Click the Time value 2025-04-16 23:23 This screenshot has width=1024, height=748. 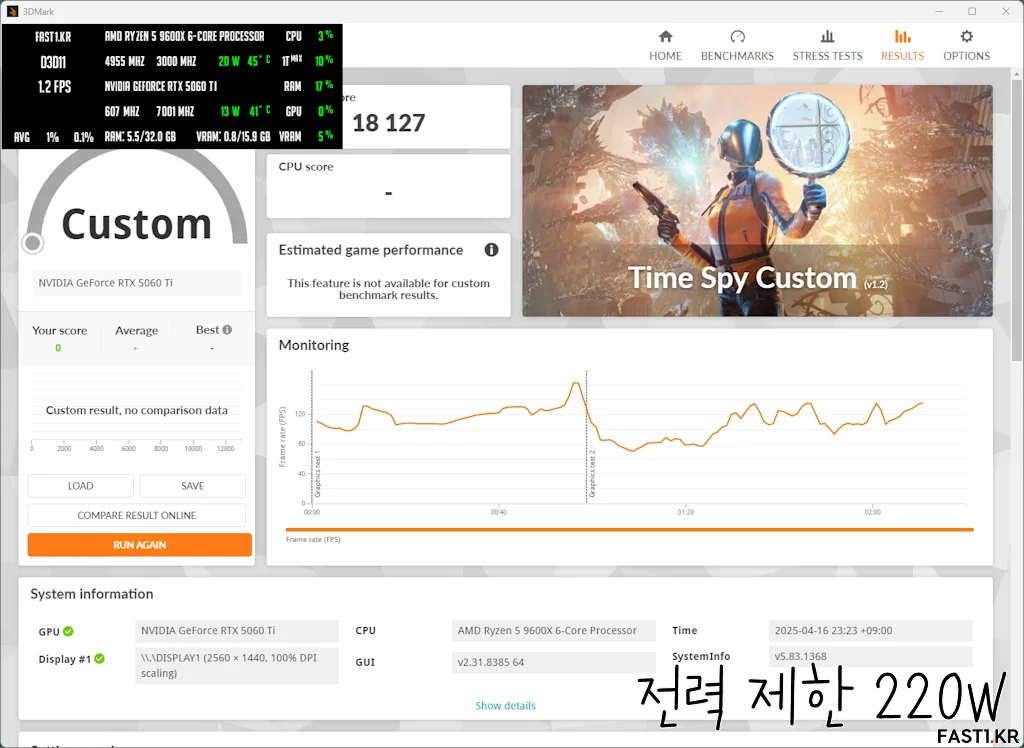pyautogui.click(x=871, y=631)
